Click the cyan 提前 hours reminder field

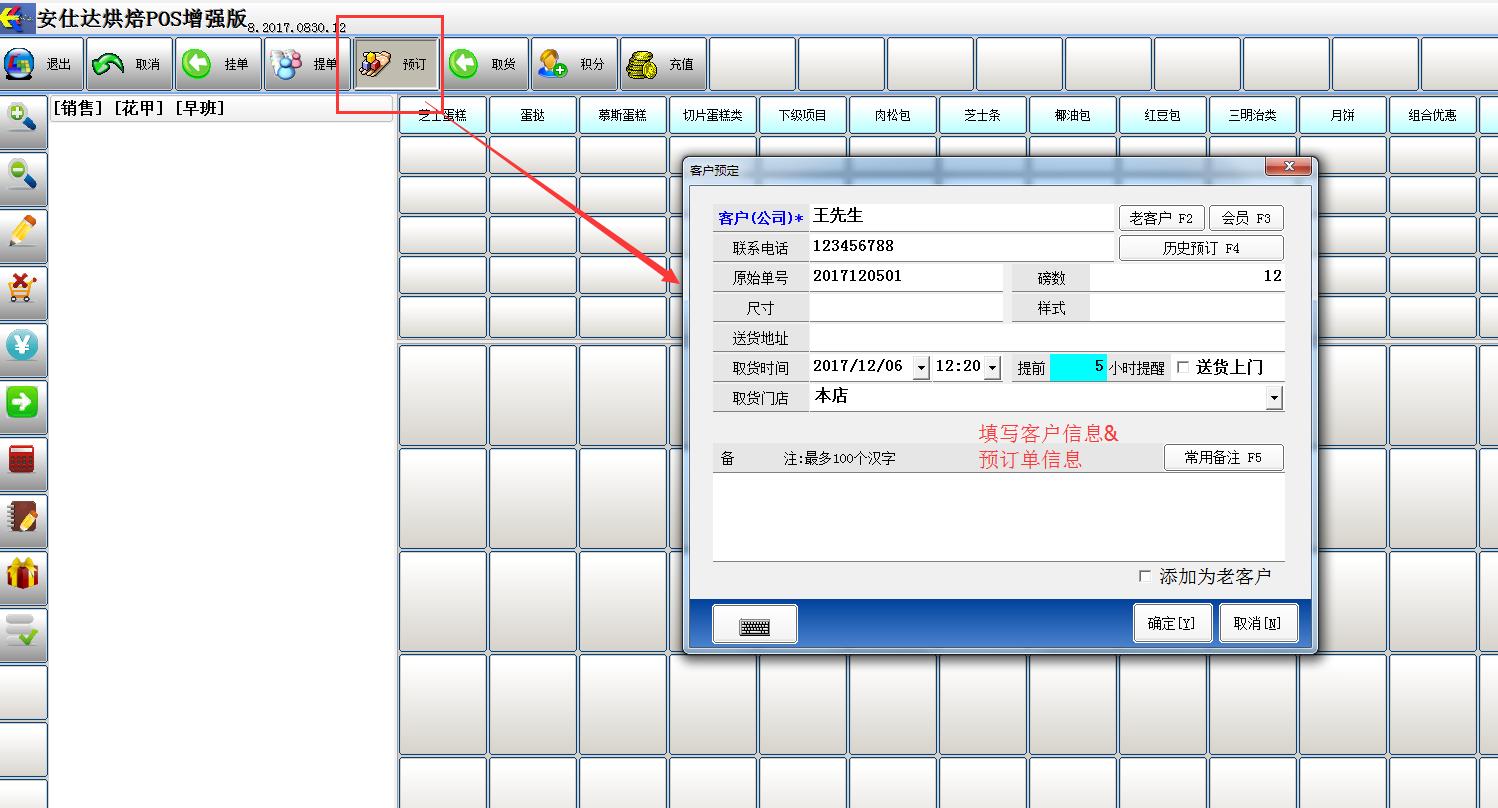(1078, 368)
